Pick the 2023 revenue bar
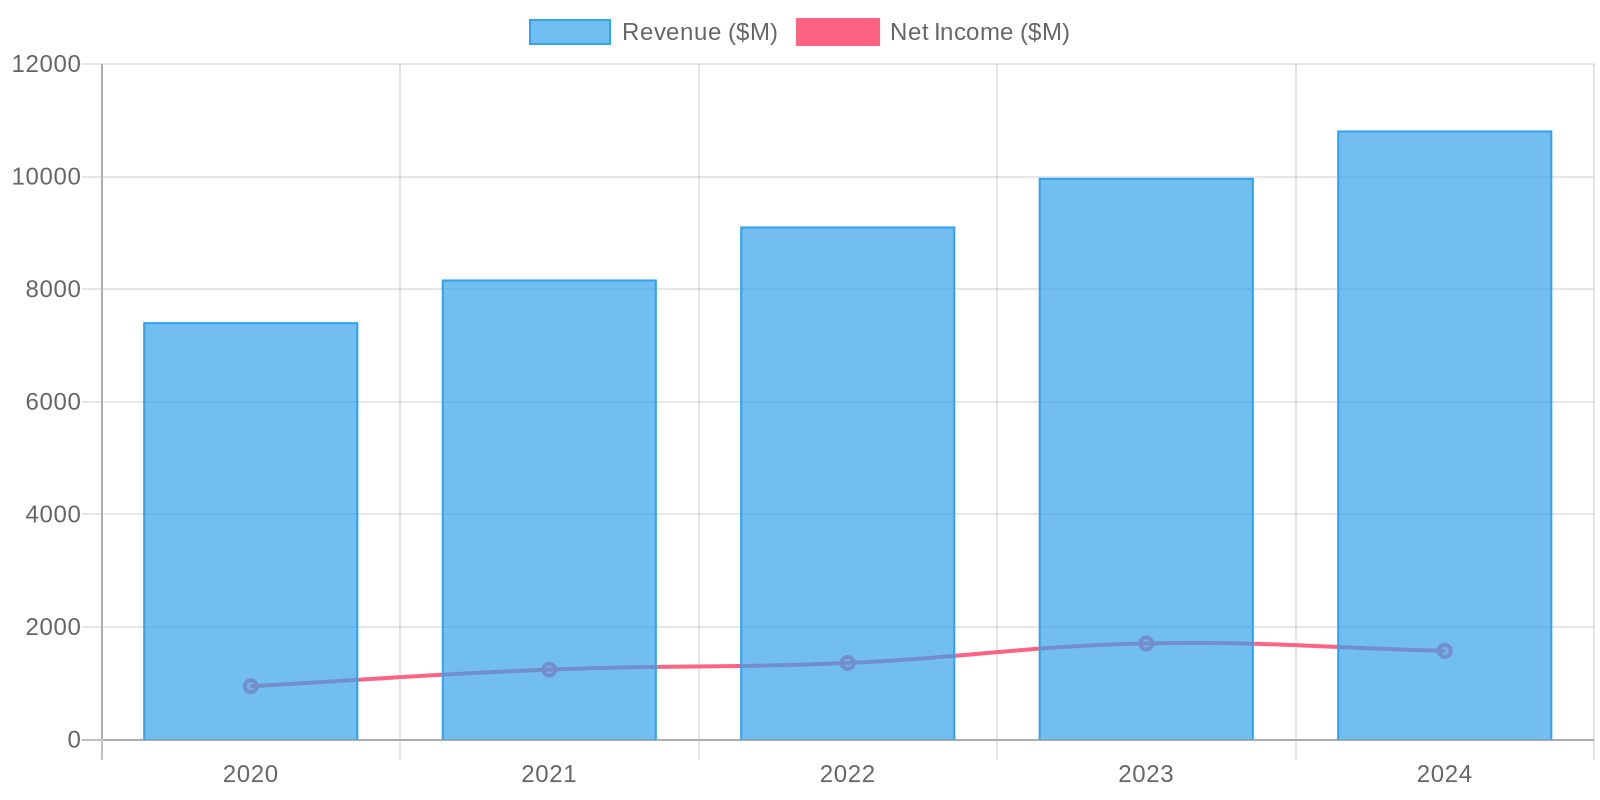This screenshot has height=800, width=1600. click(x=1146, y=420)
